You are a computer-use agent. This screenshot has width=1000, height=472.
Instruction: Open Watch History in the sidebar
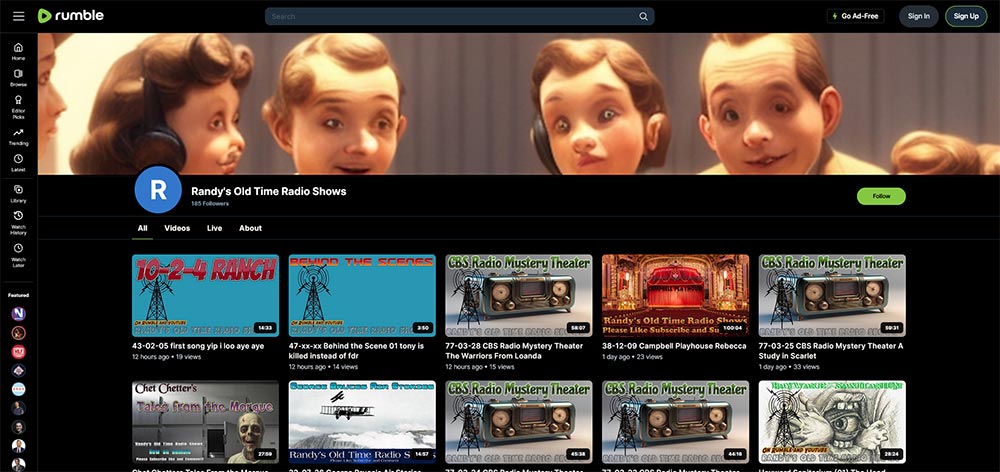[18, 223]
